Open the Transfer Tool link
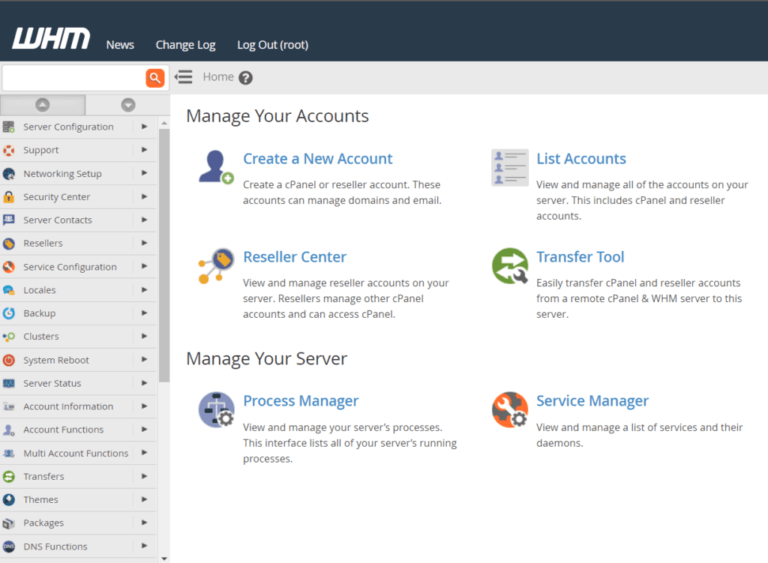 580,257
